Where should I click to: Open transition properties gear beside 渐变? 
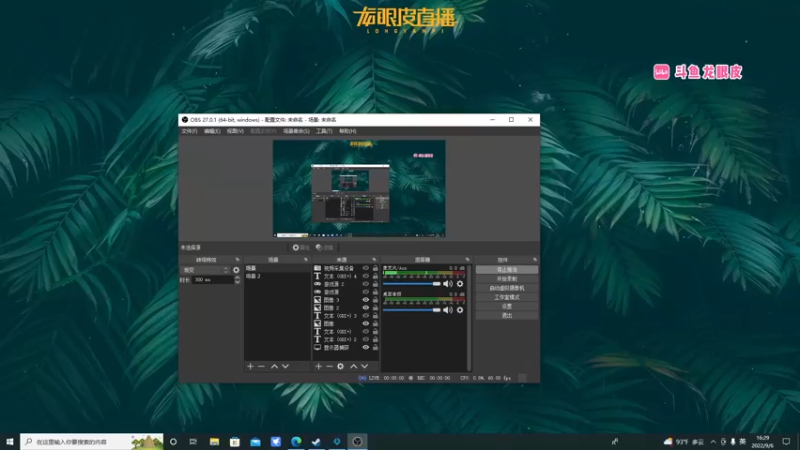click(x=236, y=270)
